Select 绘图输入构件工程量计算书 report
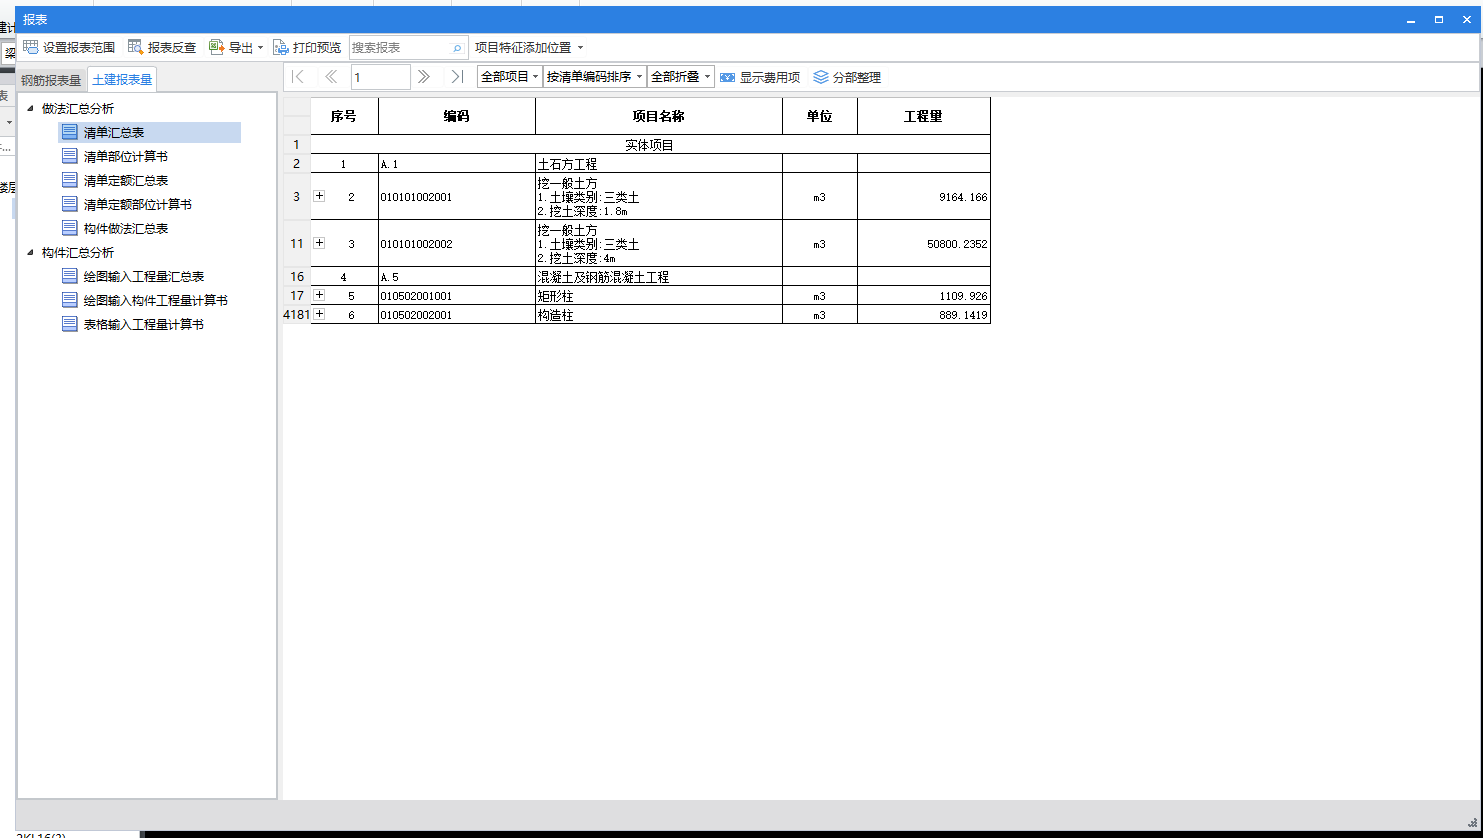The image size is (1483, 838). pyautogui.click(x=156, y=300)
